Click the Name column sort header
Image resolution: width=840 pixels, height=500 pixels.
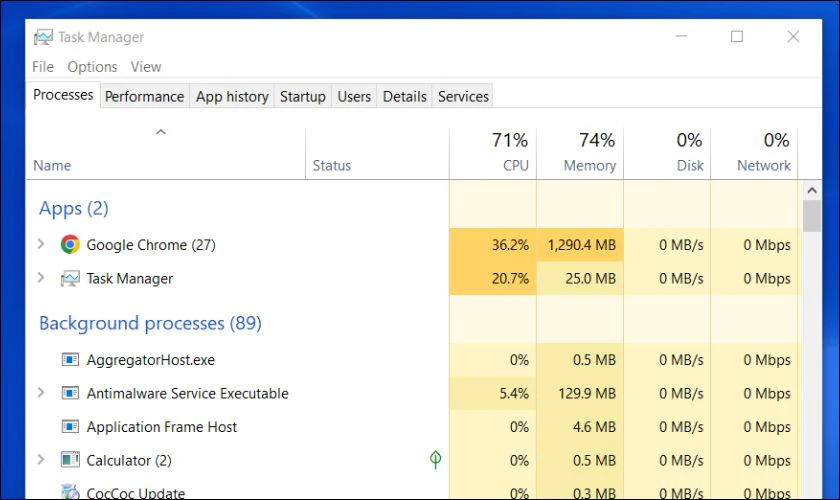pos(166,153)
